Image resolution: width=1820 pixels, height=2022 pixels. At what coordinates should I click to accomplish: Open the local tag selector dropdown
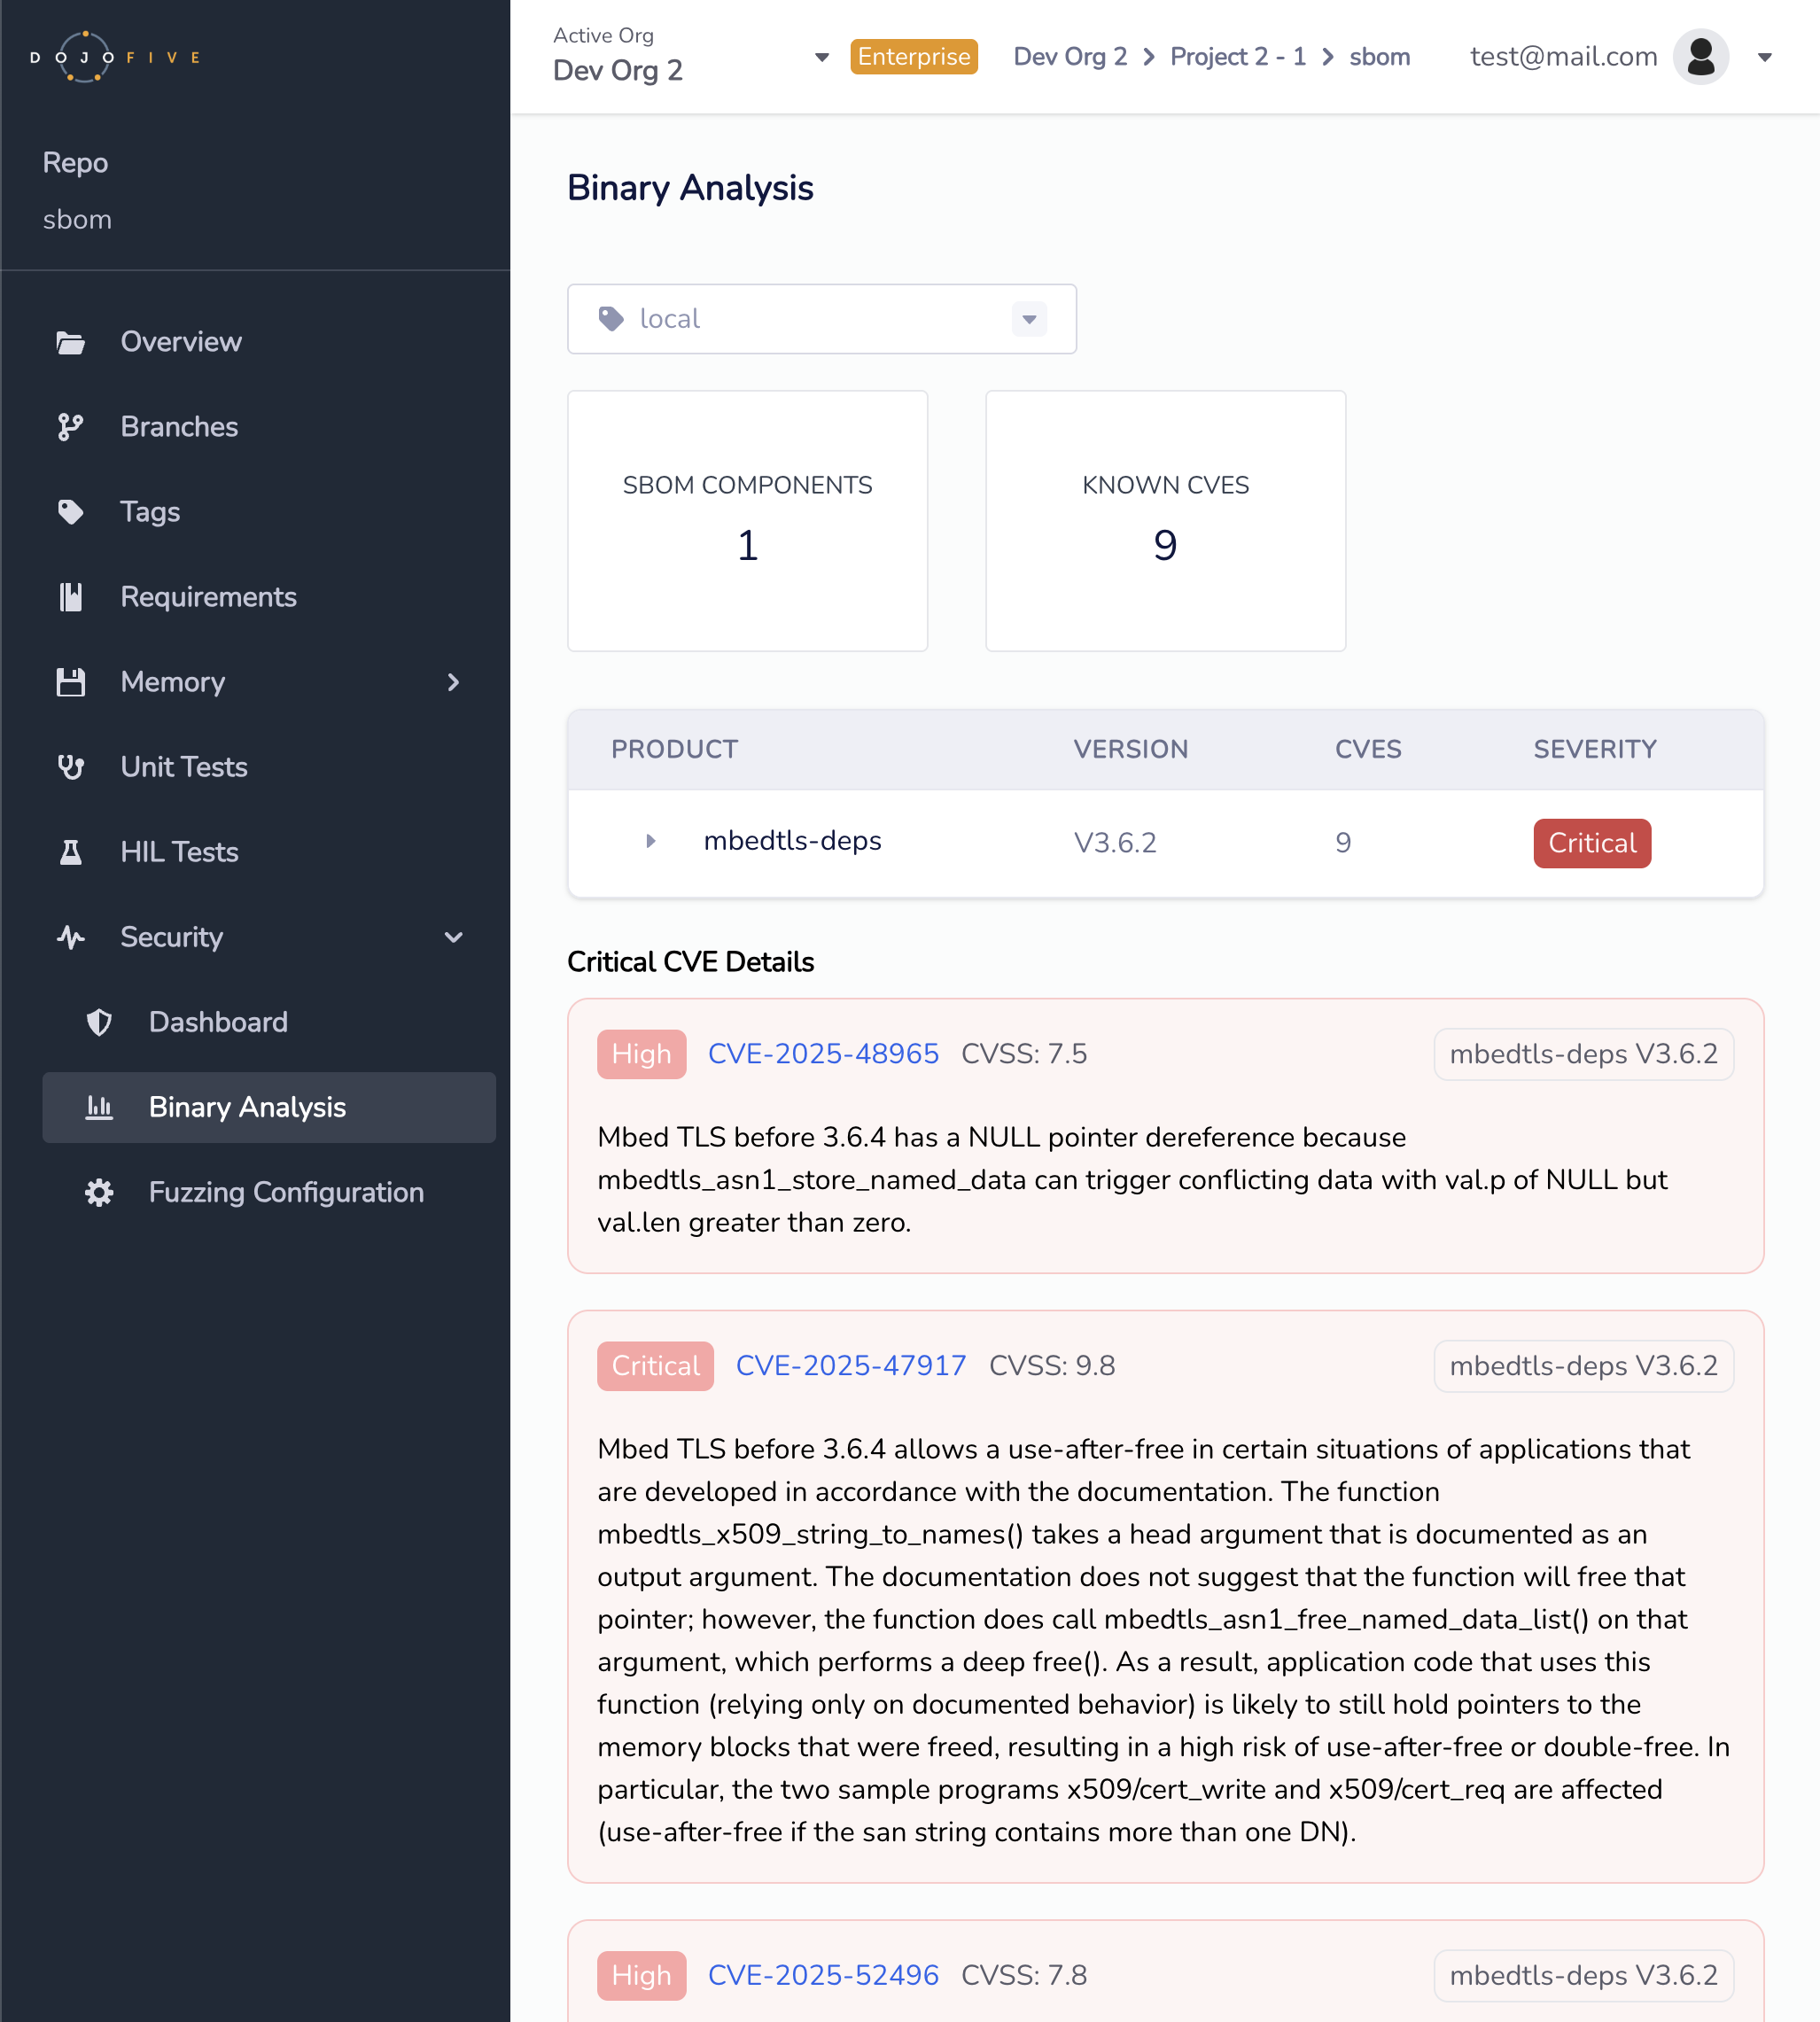tap(1028, 319)
